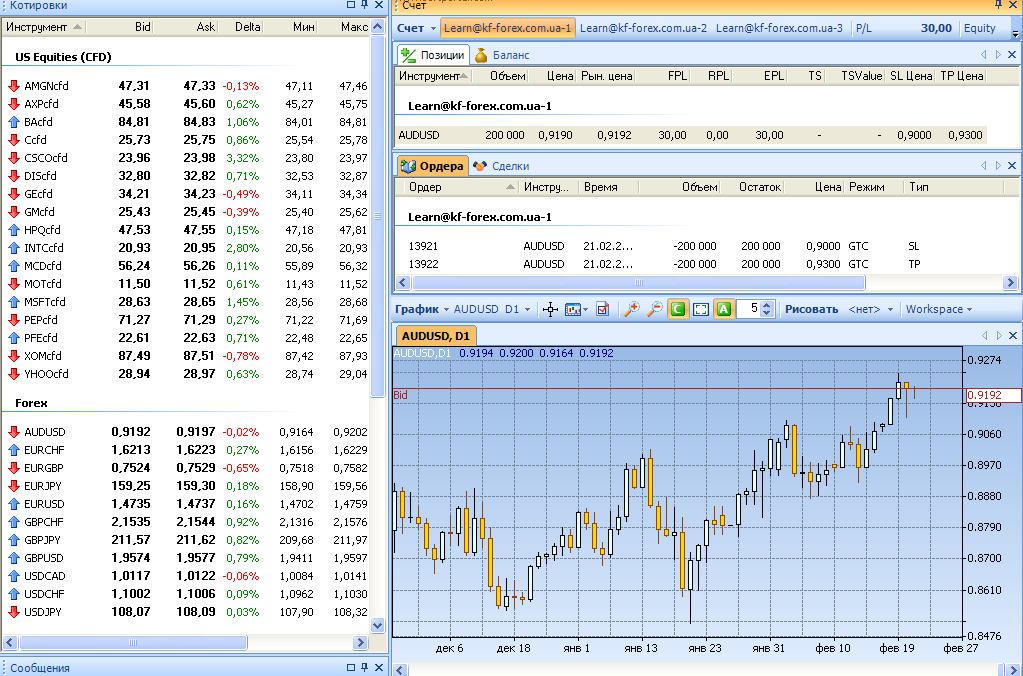This screenshot has width=1023, height=676.
Task: Decrease the chart stepper value
Action: tap(767, 313)
